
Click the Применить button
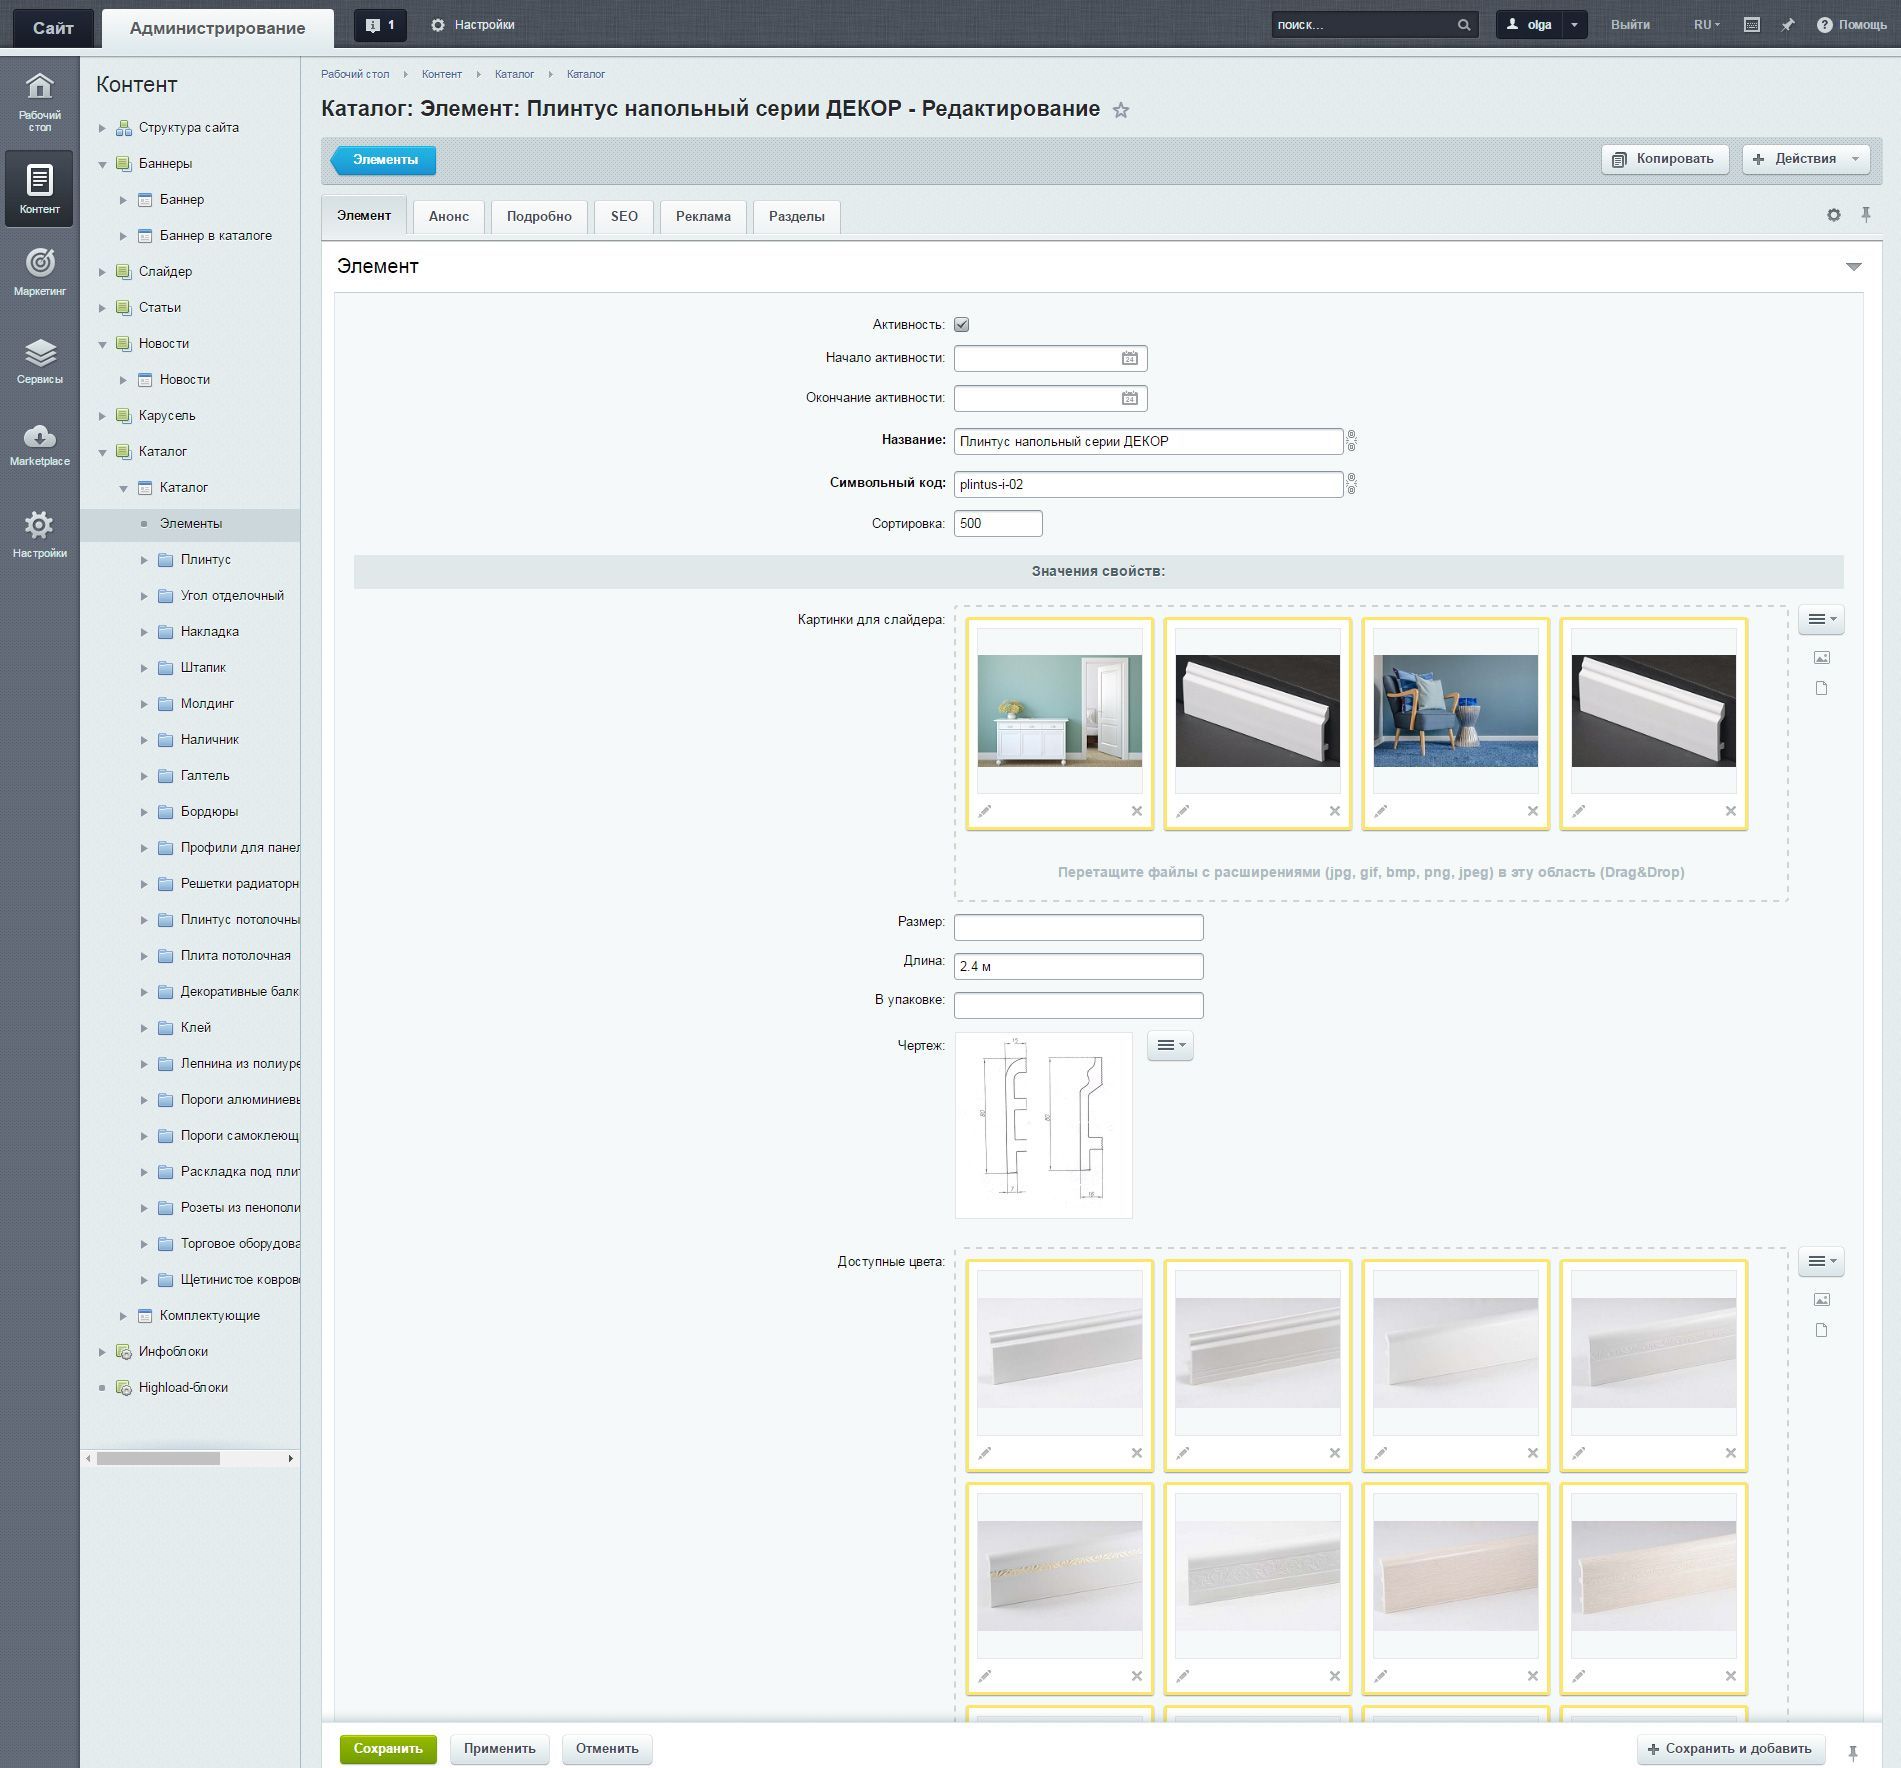point(500,1749)
